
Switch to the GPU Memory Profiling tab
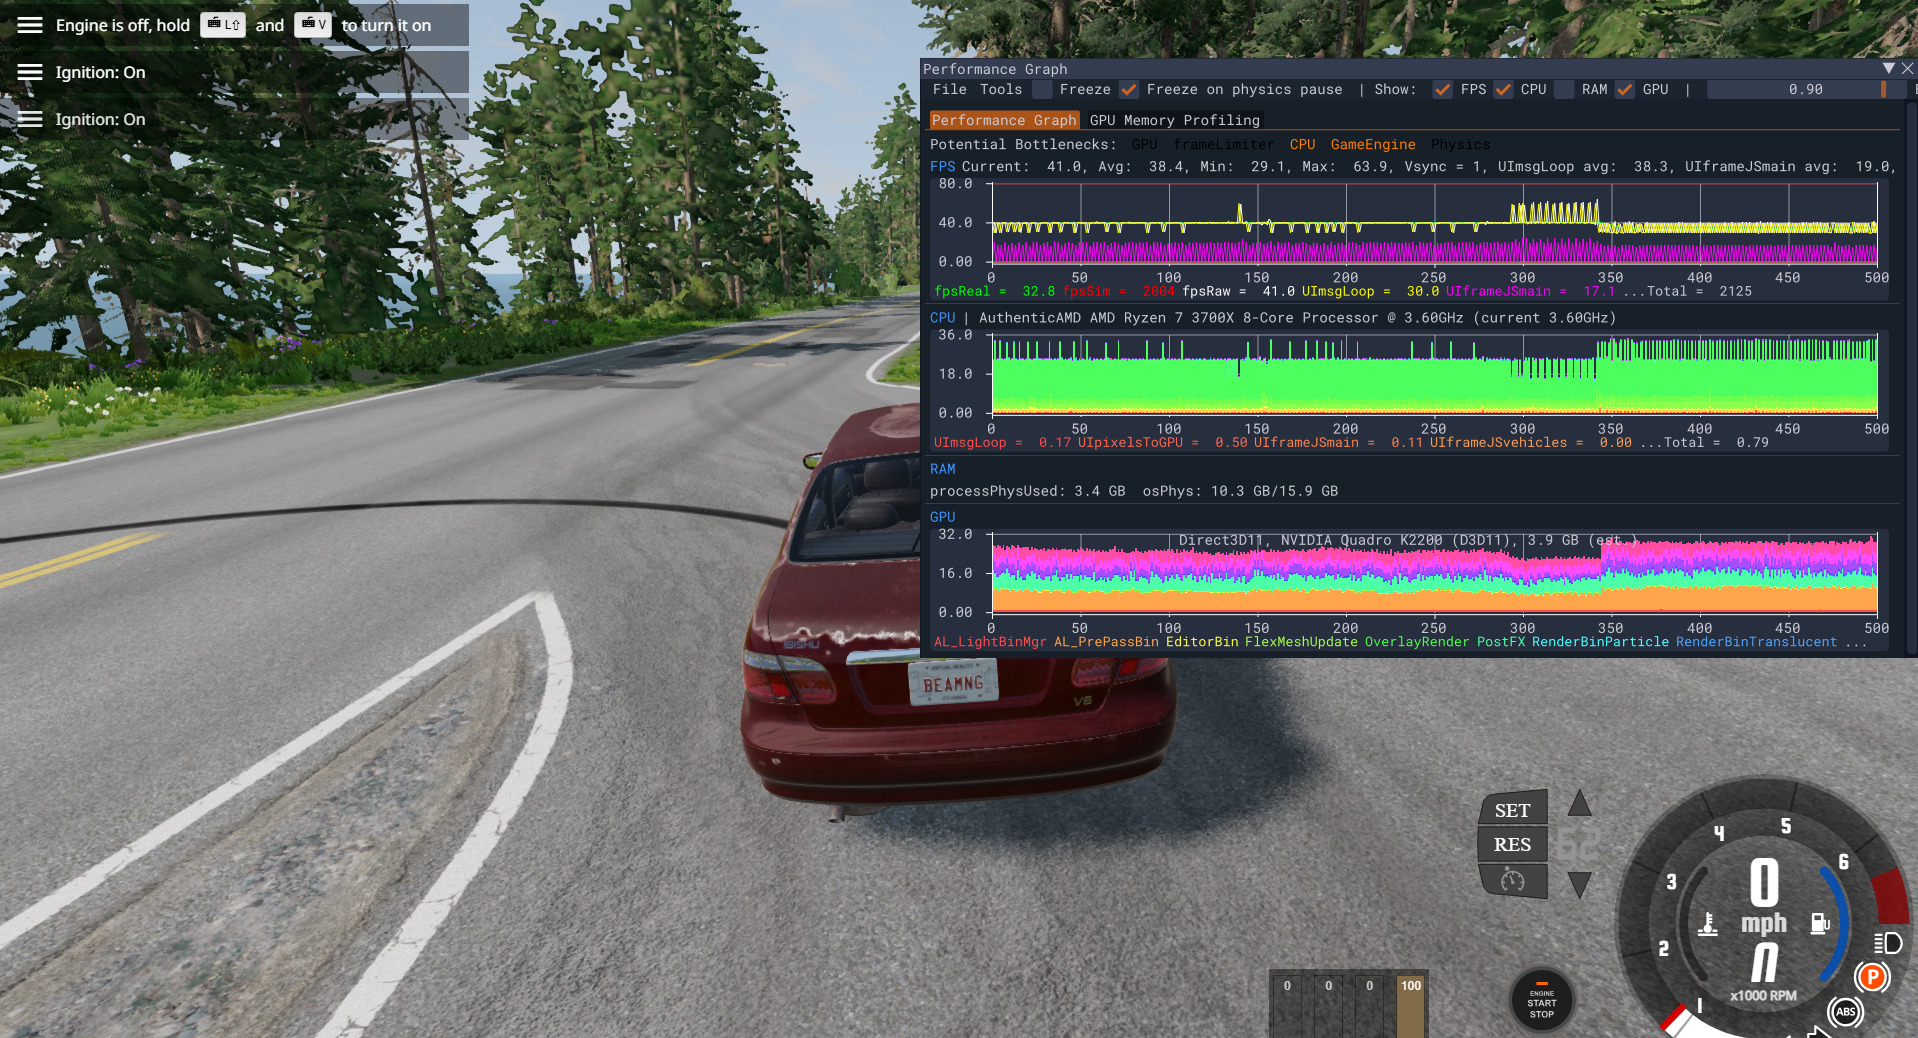[x=1174, y=120]
